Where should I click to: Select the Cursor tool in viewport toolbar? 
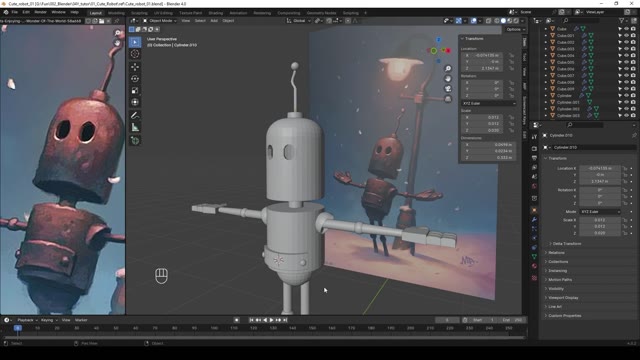point(135,54)
